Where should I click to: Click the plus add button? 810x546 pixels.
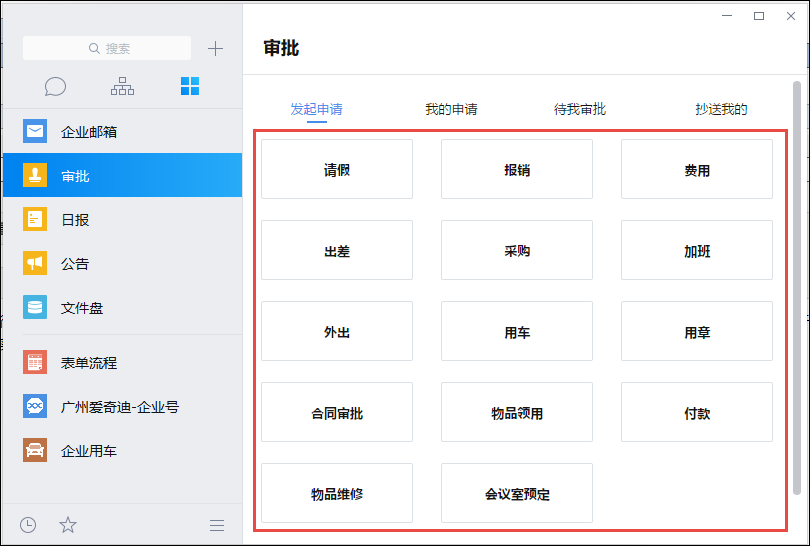tap(215, 49)
